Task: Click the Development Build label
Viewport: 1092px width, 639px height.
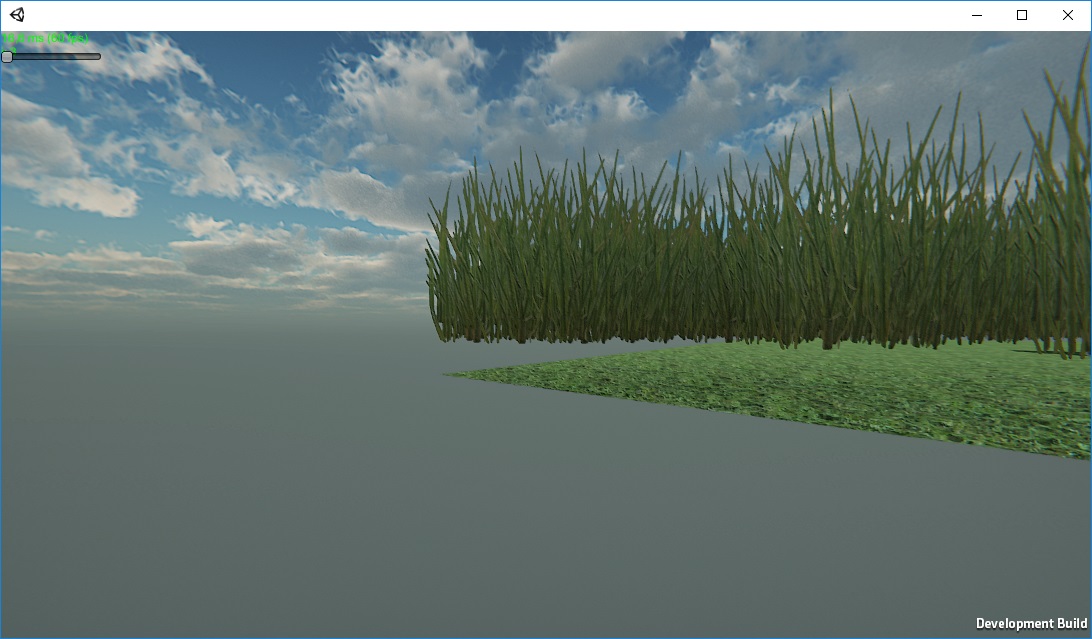Action: (x=1031, y=624)
